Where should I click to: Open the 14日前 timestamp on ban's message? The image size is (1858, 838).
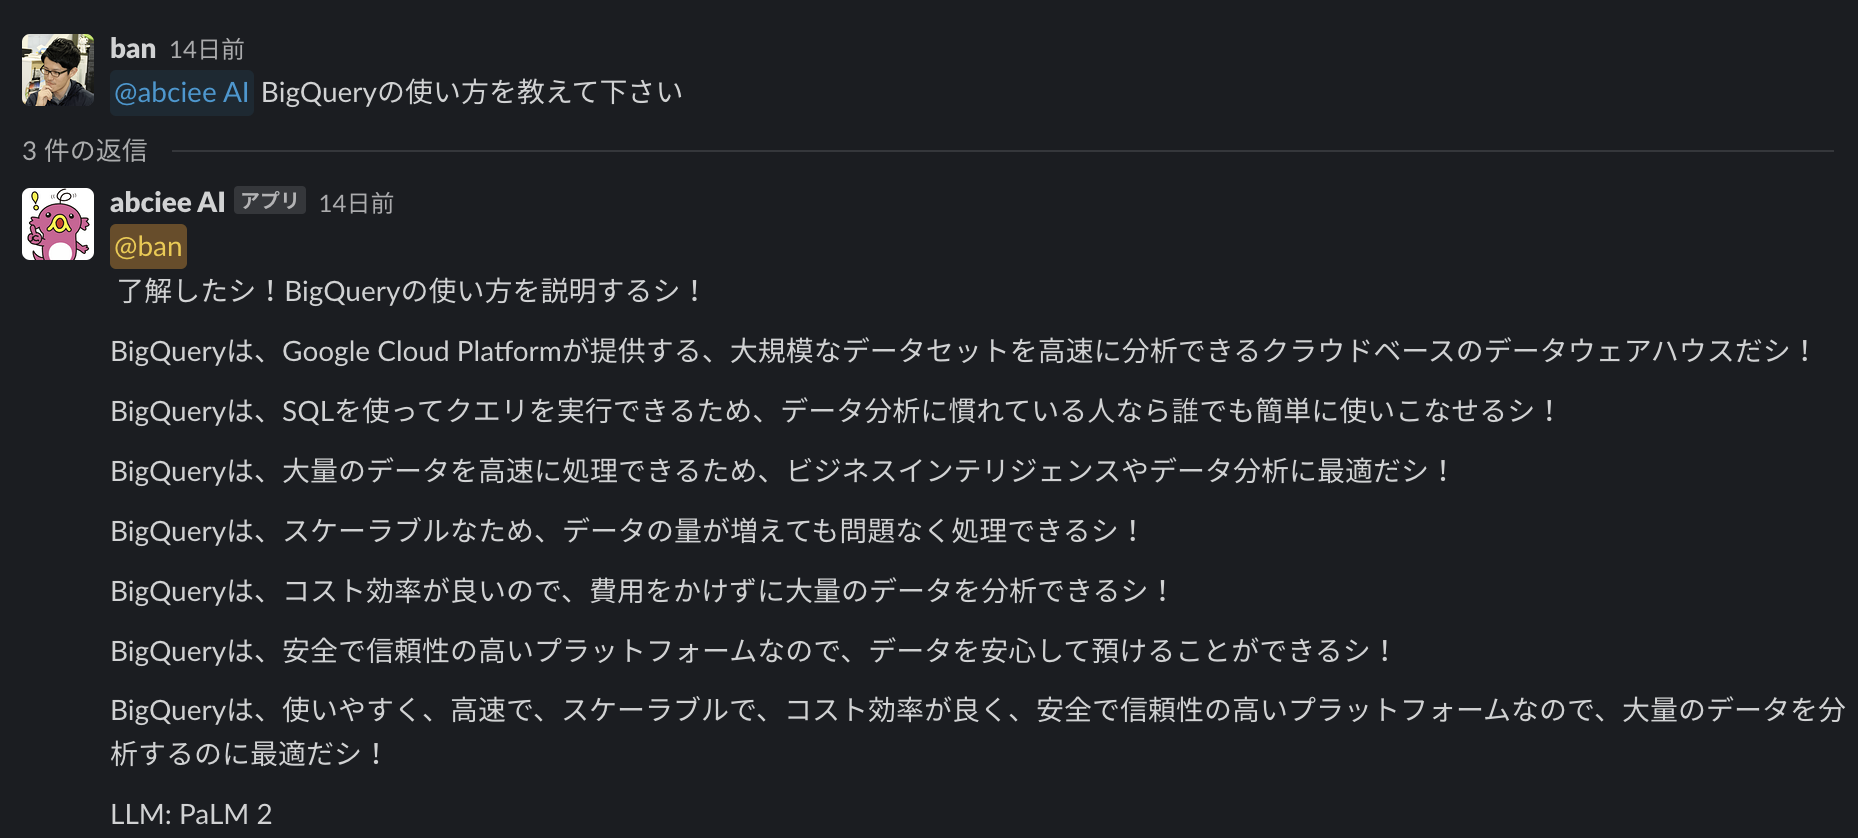pos(207,50)
